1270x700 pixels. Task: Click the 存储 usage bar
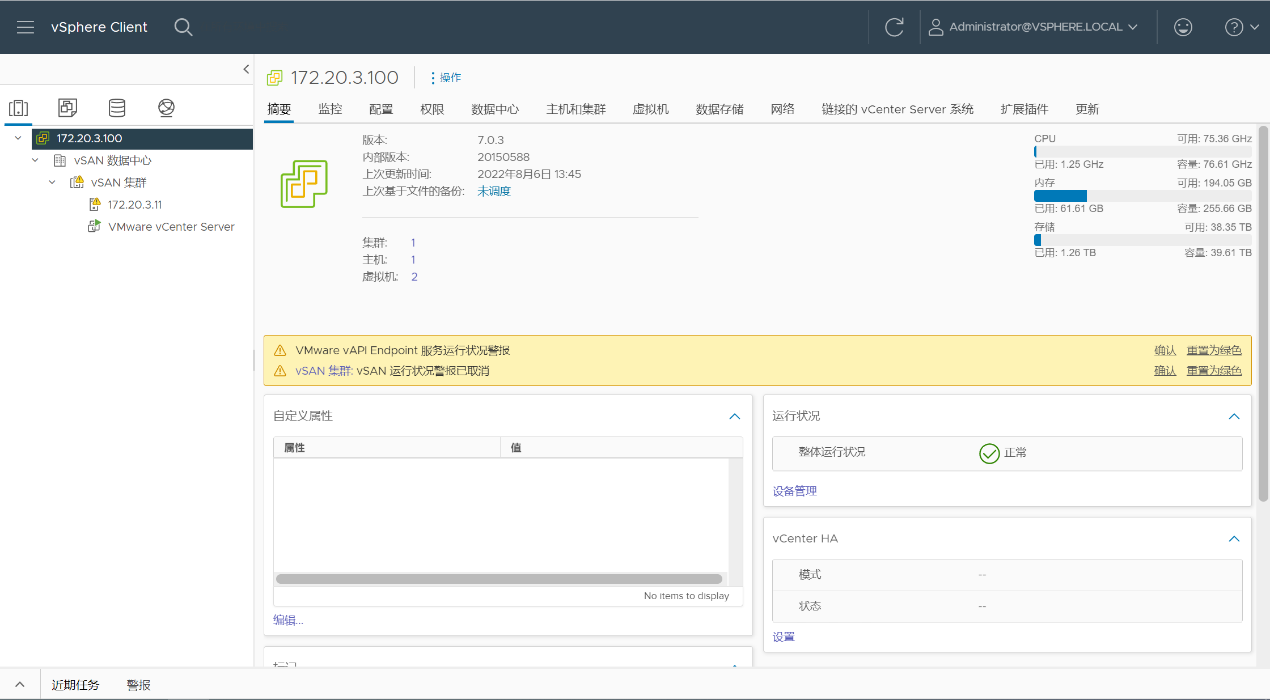1143,240
